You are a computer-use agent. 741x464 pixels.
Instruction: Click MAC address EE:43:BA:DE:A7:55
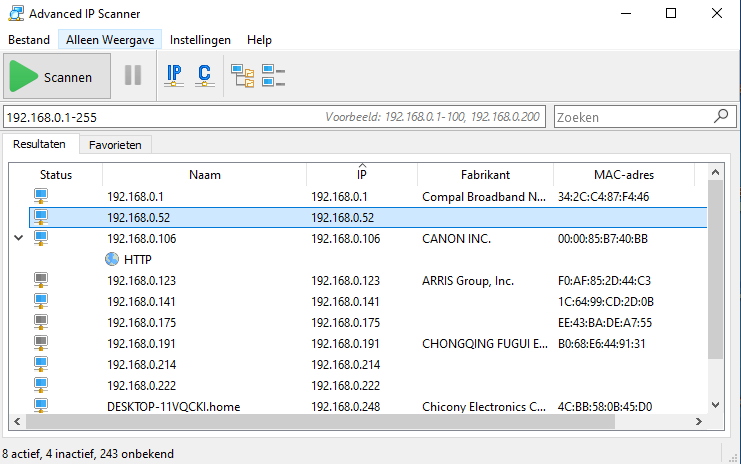(x=605, y=323)
